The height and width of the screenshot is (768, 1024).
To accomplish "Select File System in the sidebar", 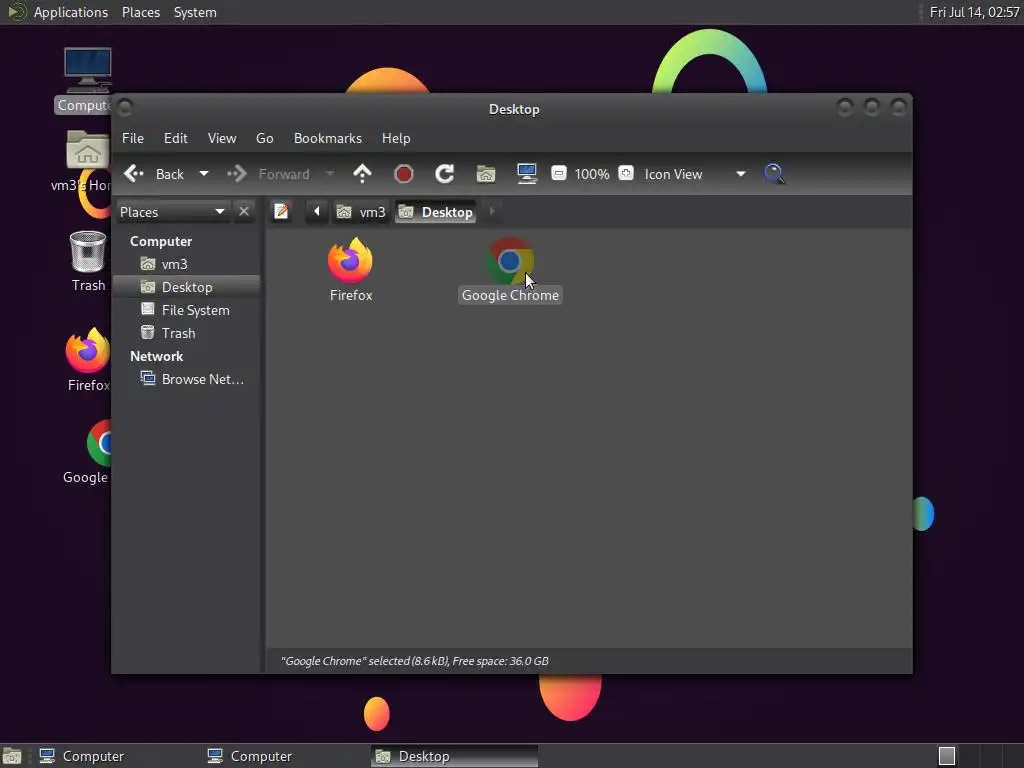I will 187,310.
